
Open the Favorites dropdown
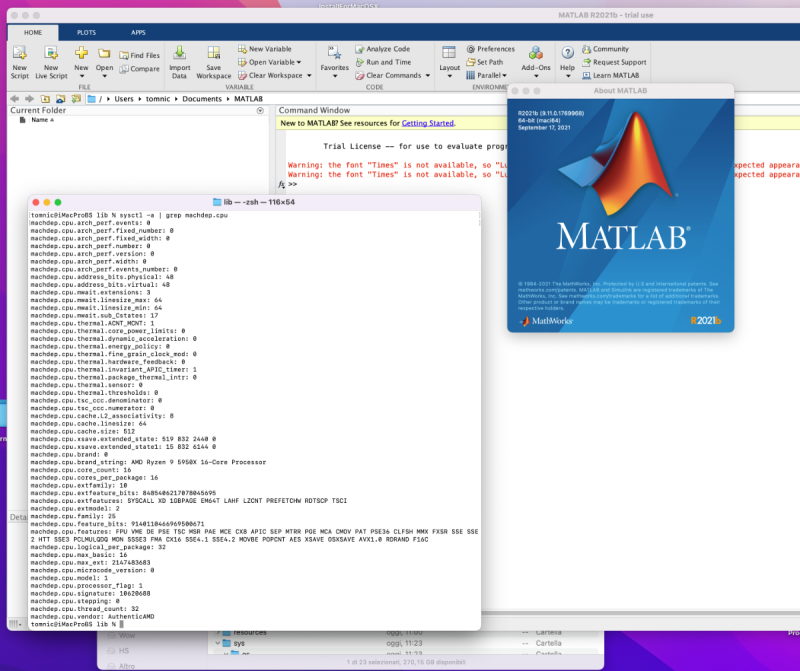(x=334, y=76)
